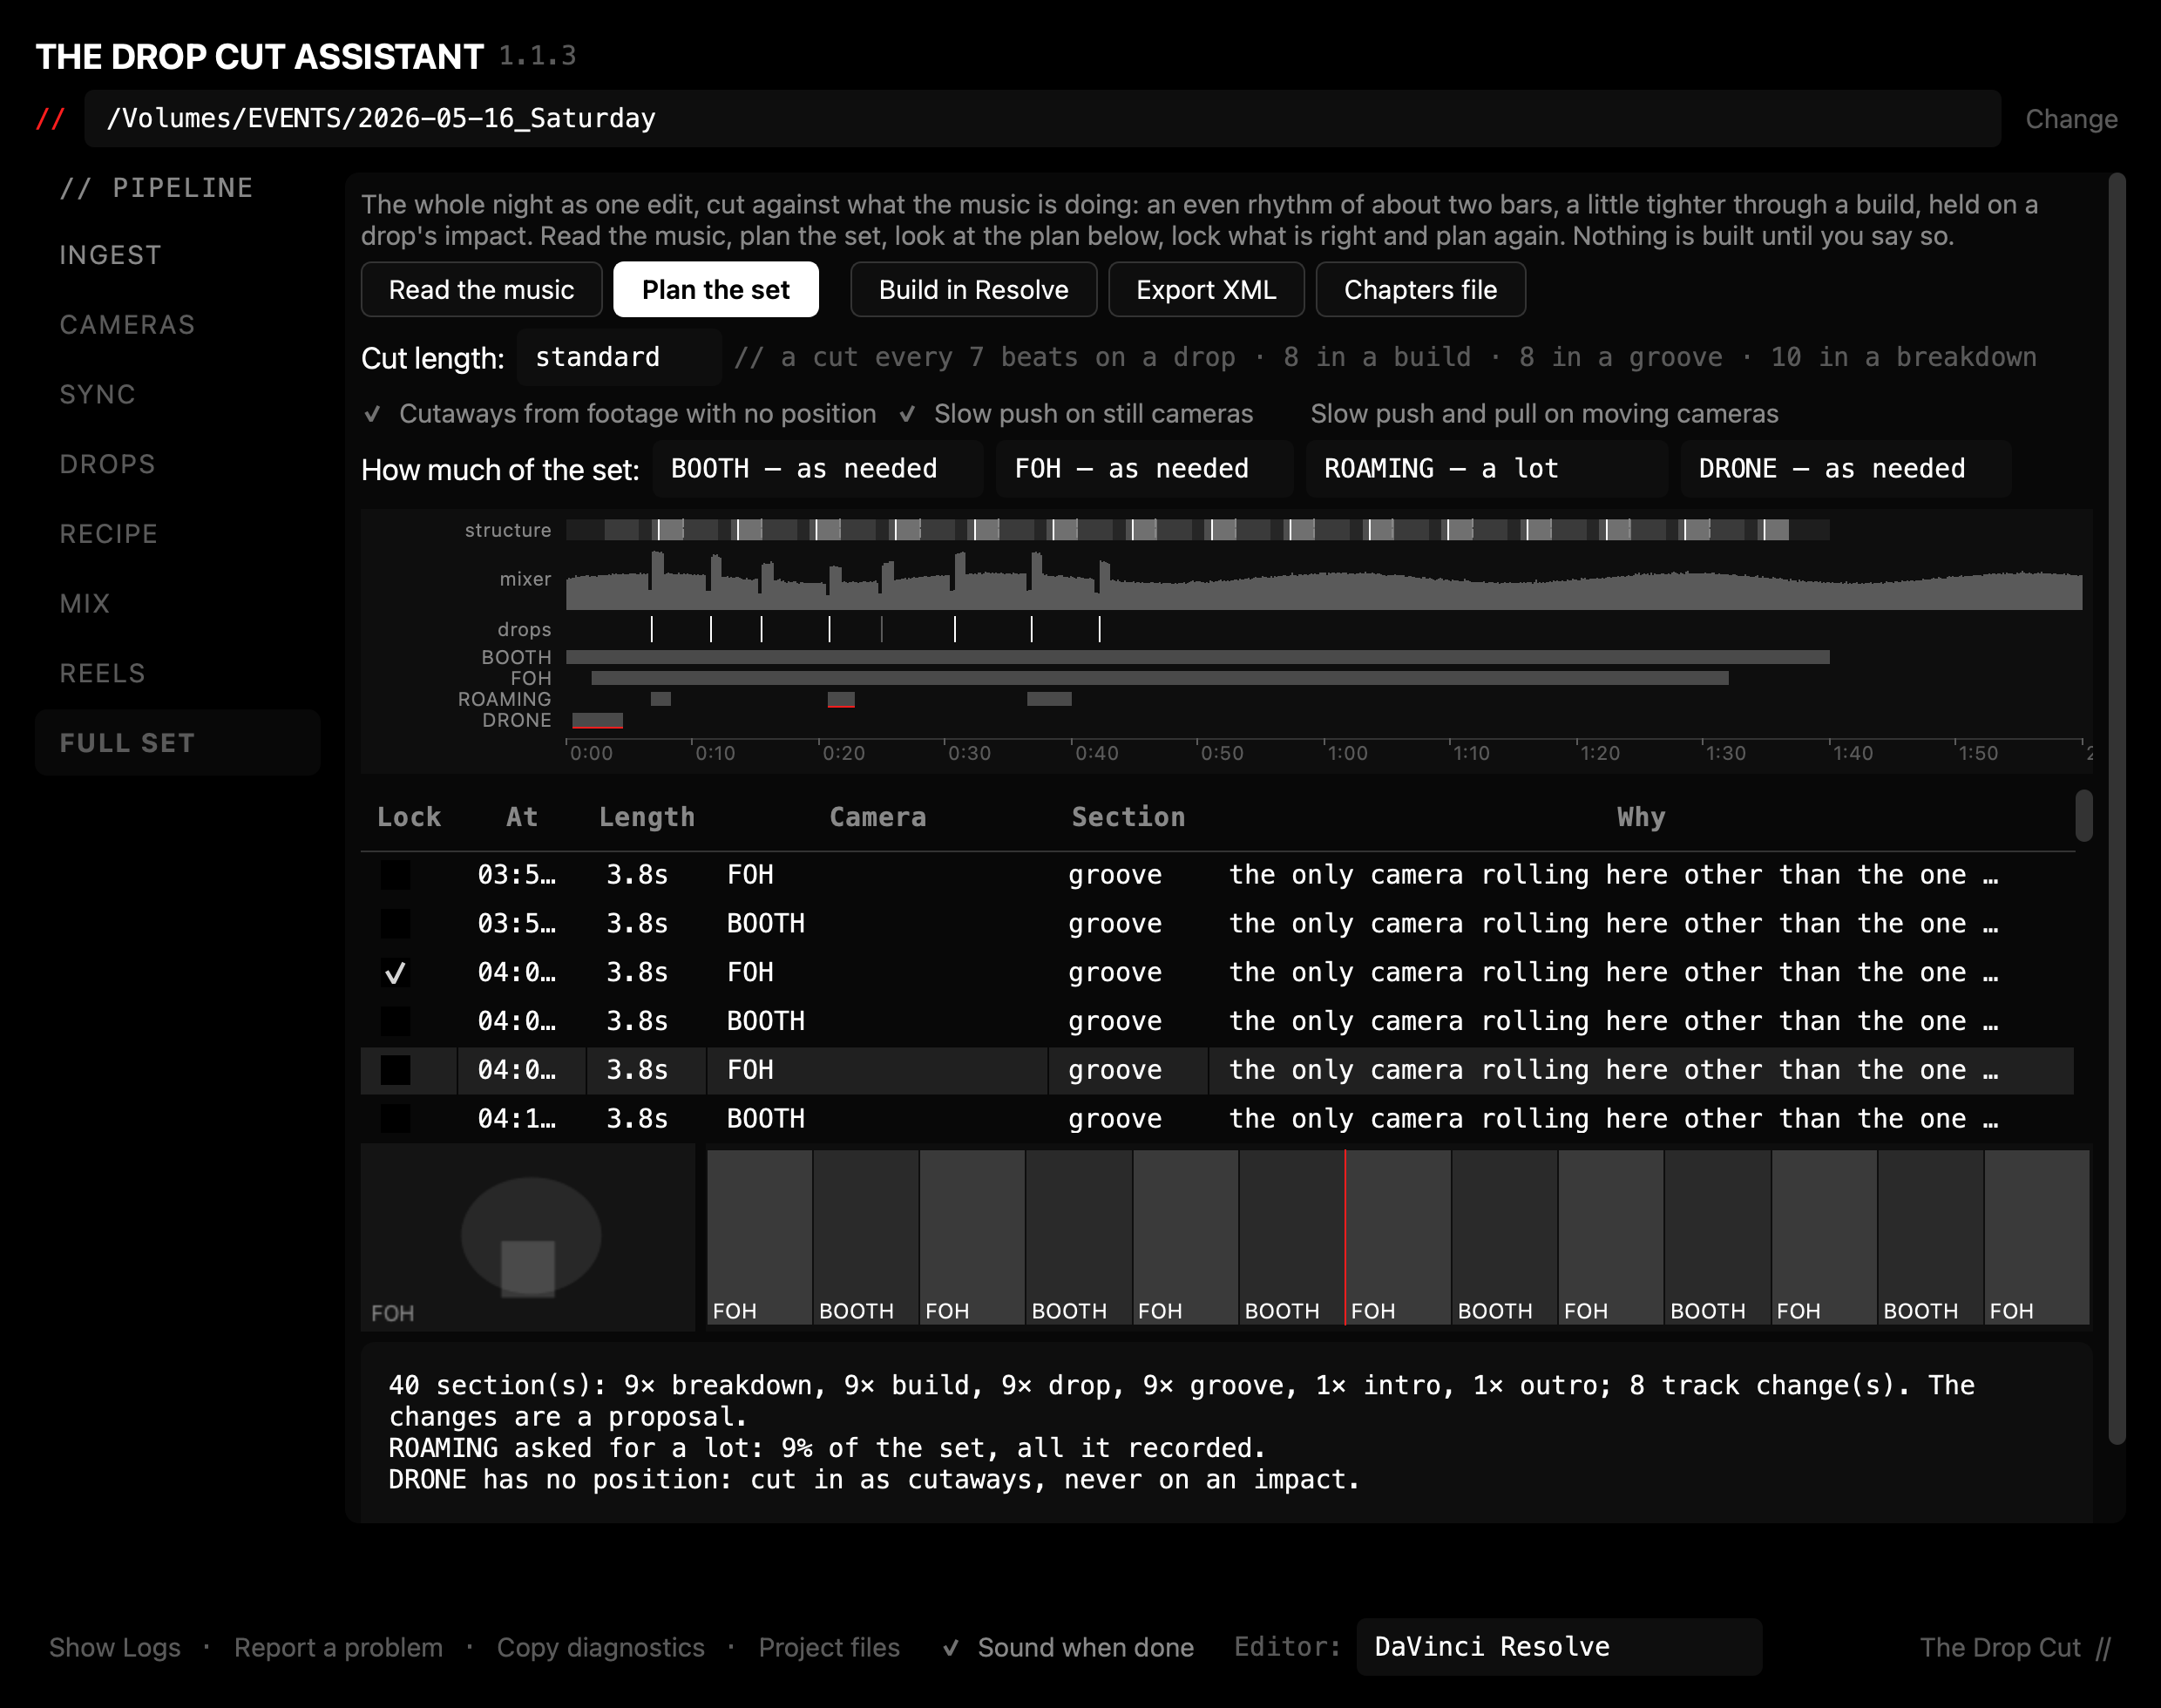Select the FULL SET step
This screenshot has width=2161, height=1708.
pos(177,743)
